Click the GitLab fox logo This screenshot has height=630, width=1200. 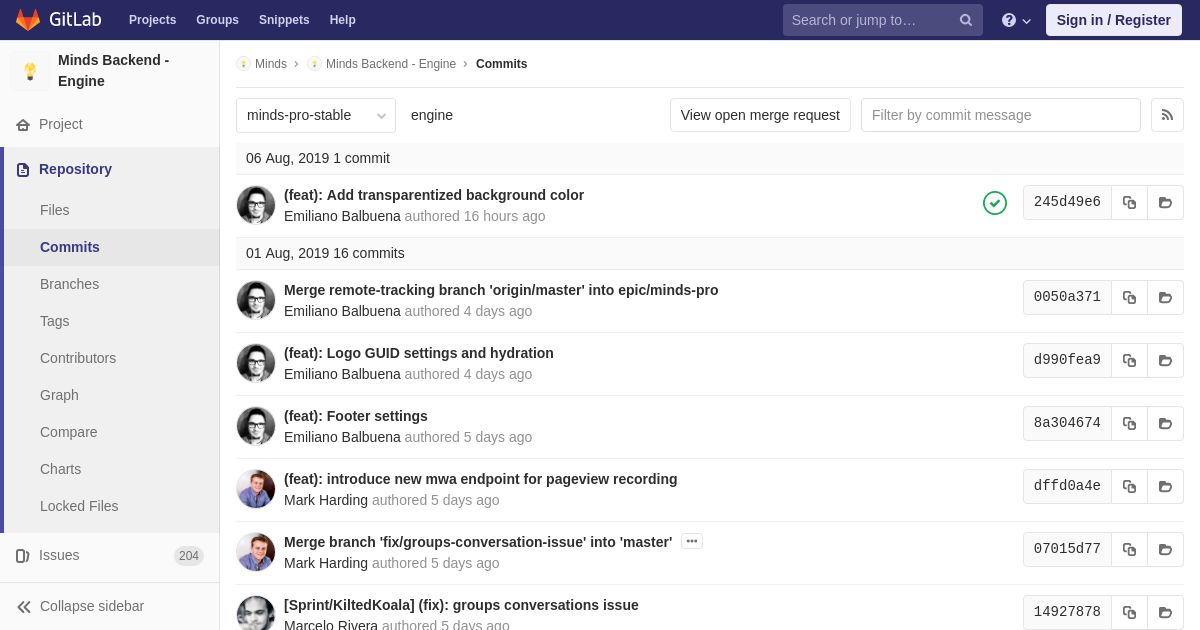[28, 20]
